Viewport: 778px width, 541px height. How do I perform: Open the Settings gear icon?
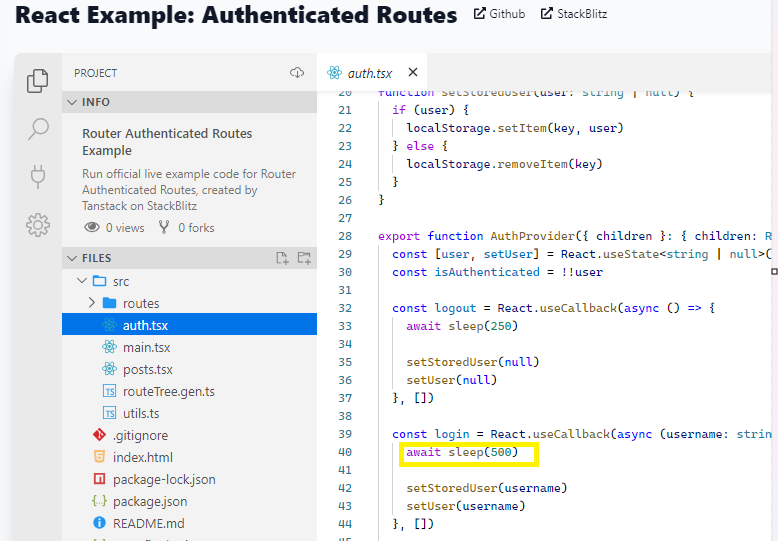(38, 225)
